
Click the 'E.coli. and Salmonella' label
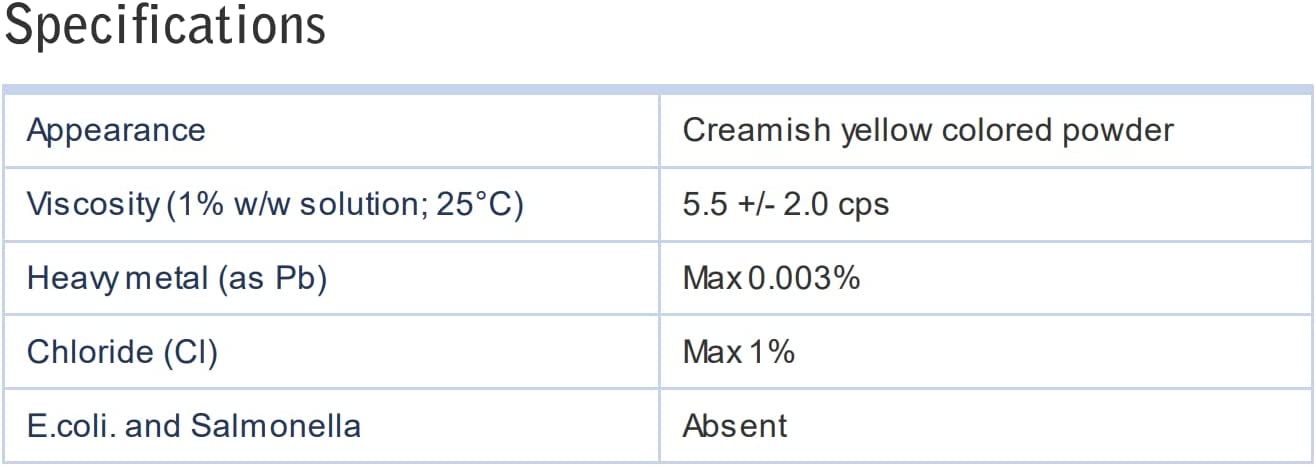click(x=194, y=426)
